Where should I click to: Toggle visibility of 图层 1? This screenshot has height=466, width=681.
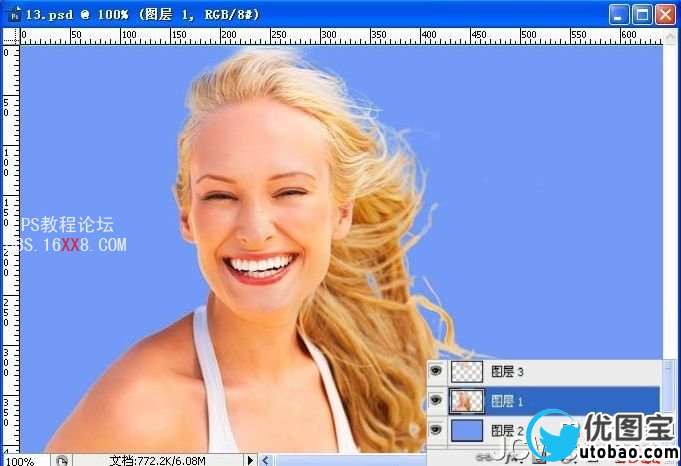[x=435, y=401]
